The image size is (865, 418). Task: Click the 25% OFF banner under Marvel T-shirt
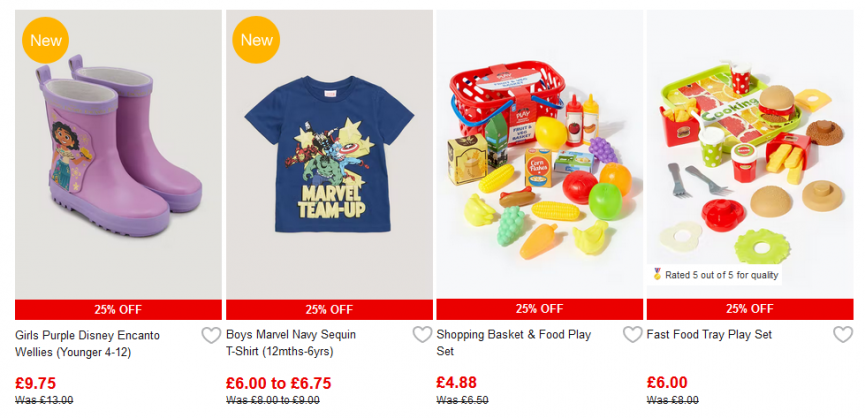(329, 309)
